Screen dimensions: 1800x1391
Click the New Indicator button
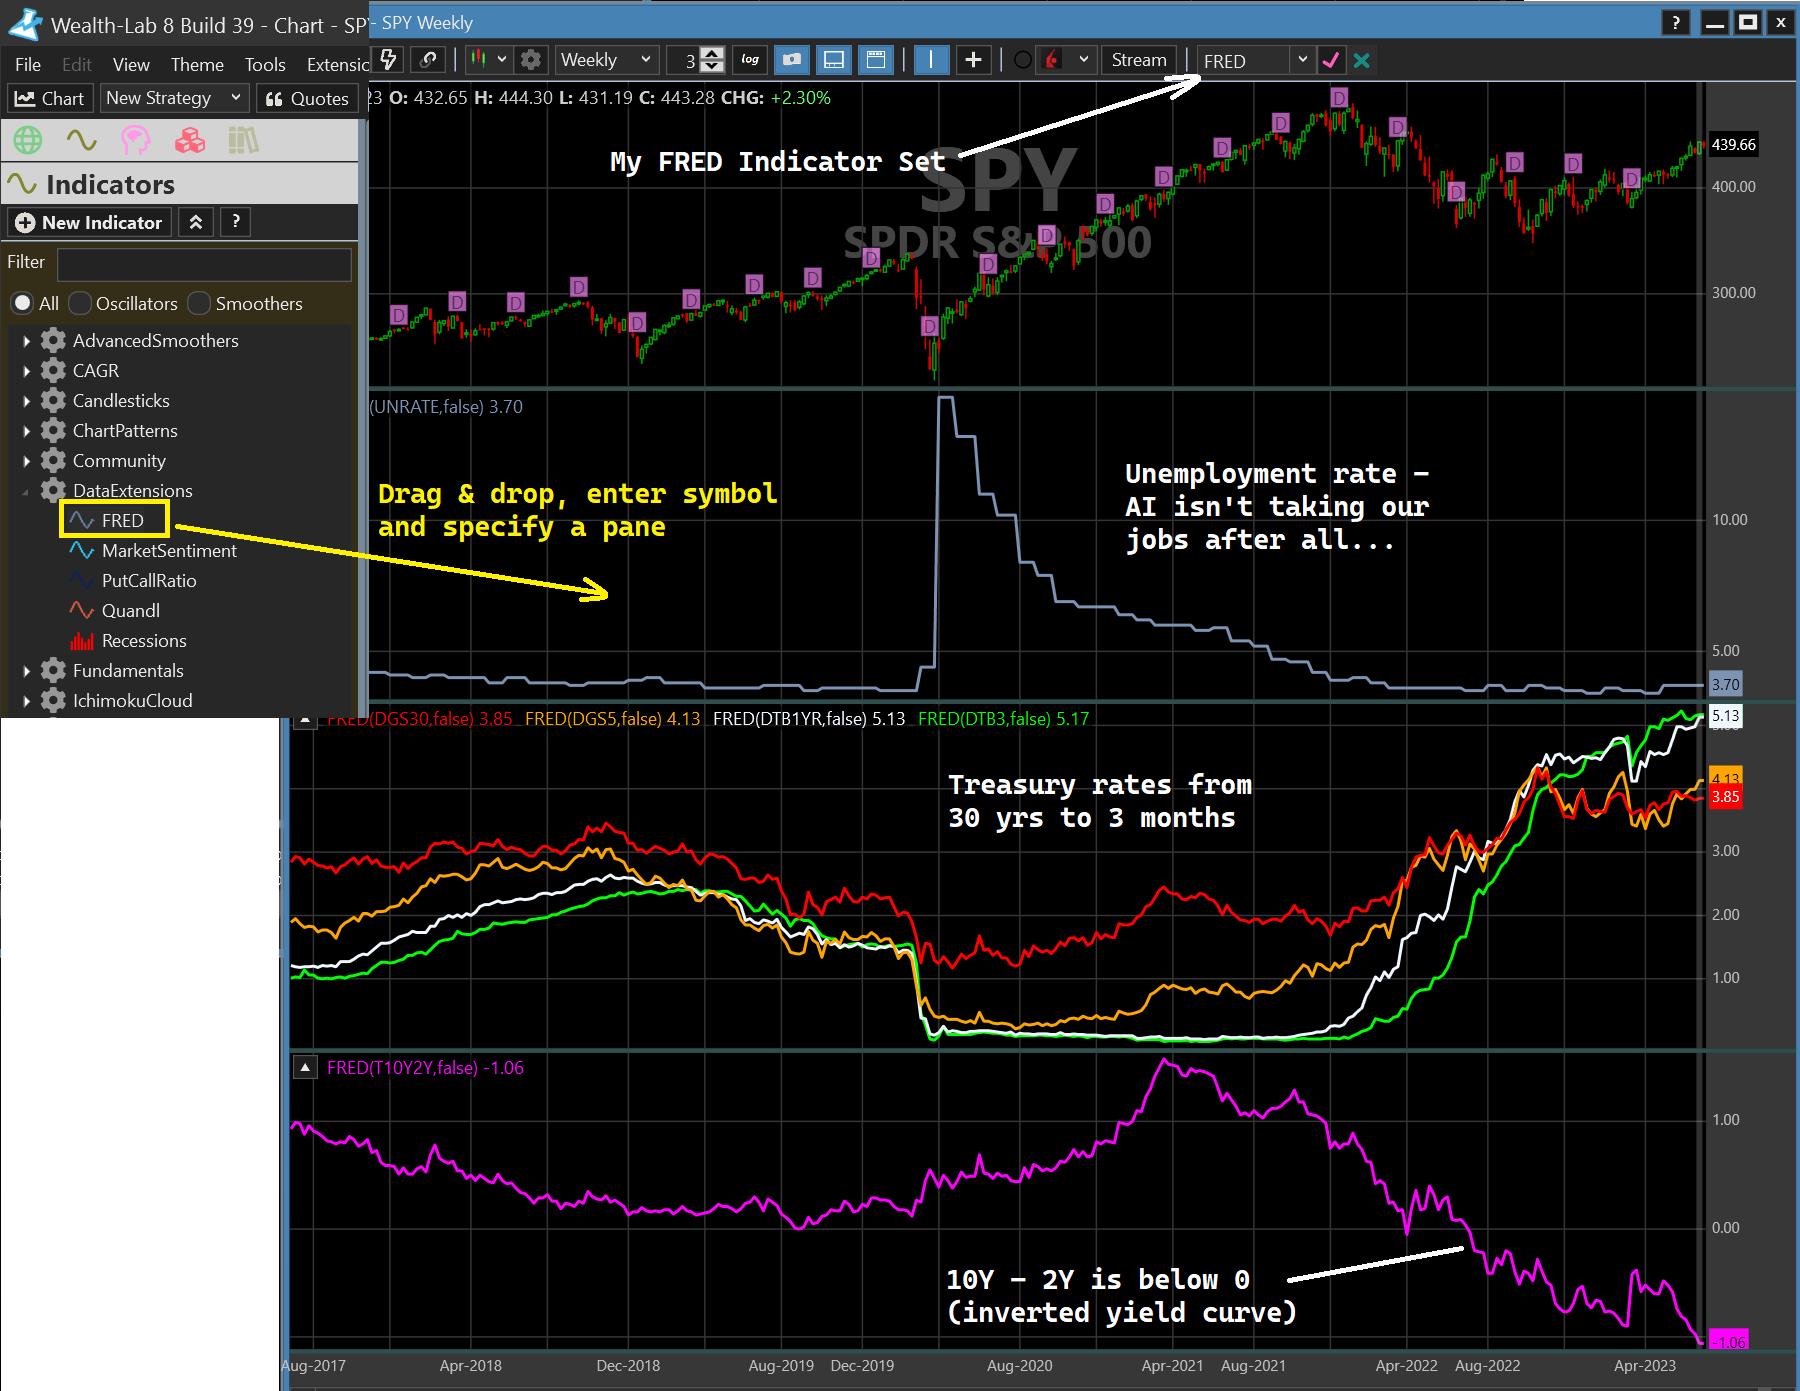pos(88,222)
